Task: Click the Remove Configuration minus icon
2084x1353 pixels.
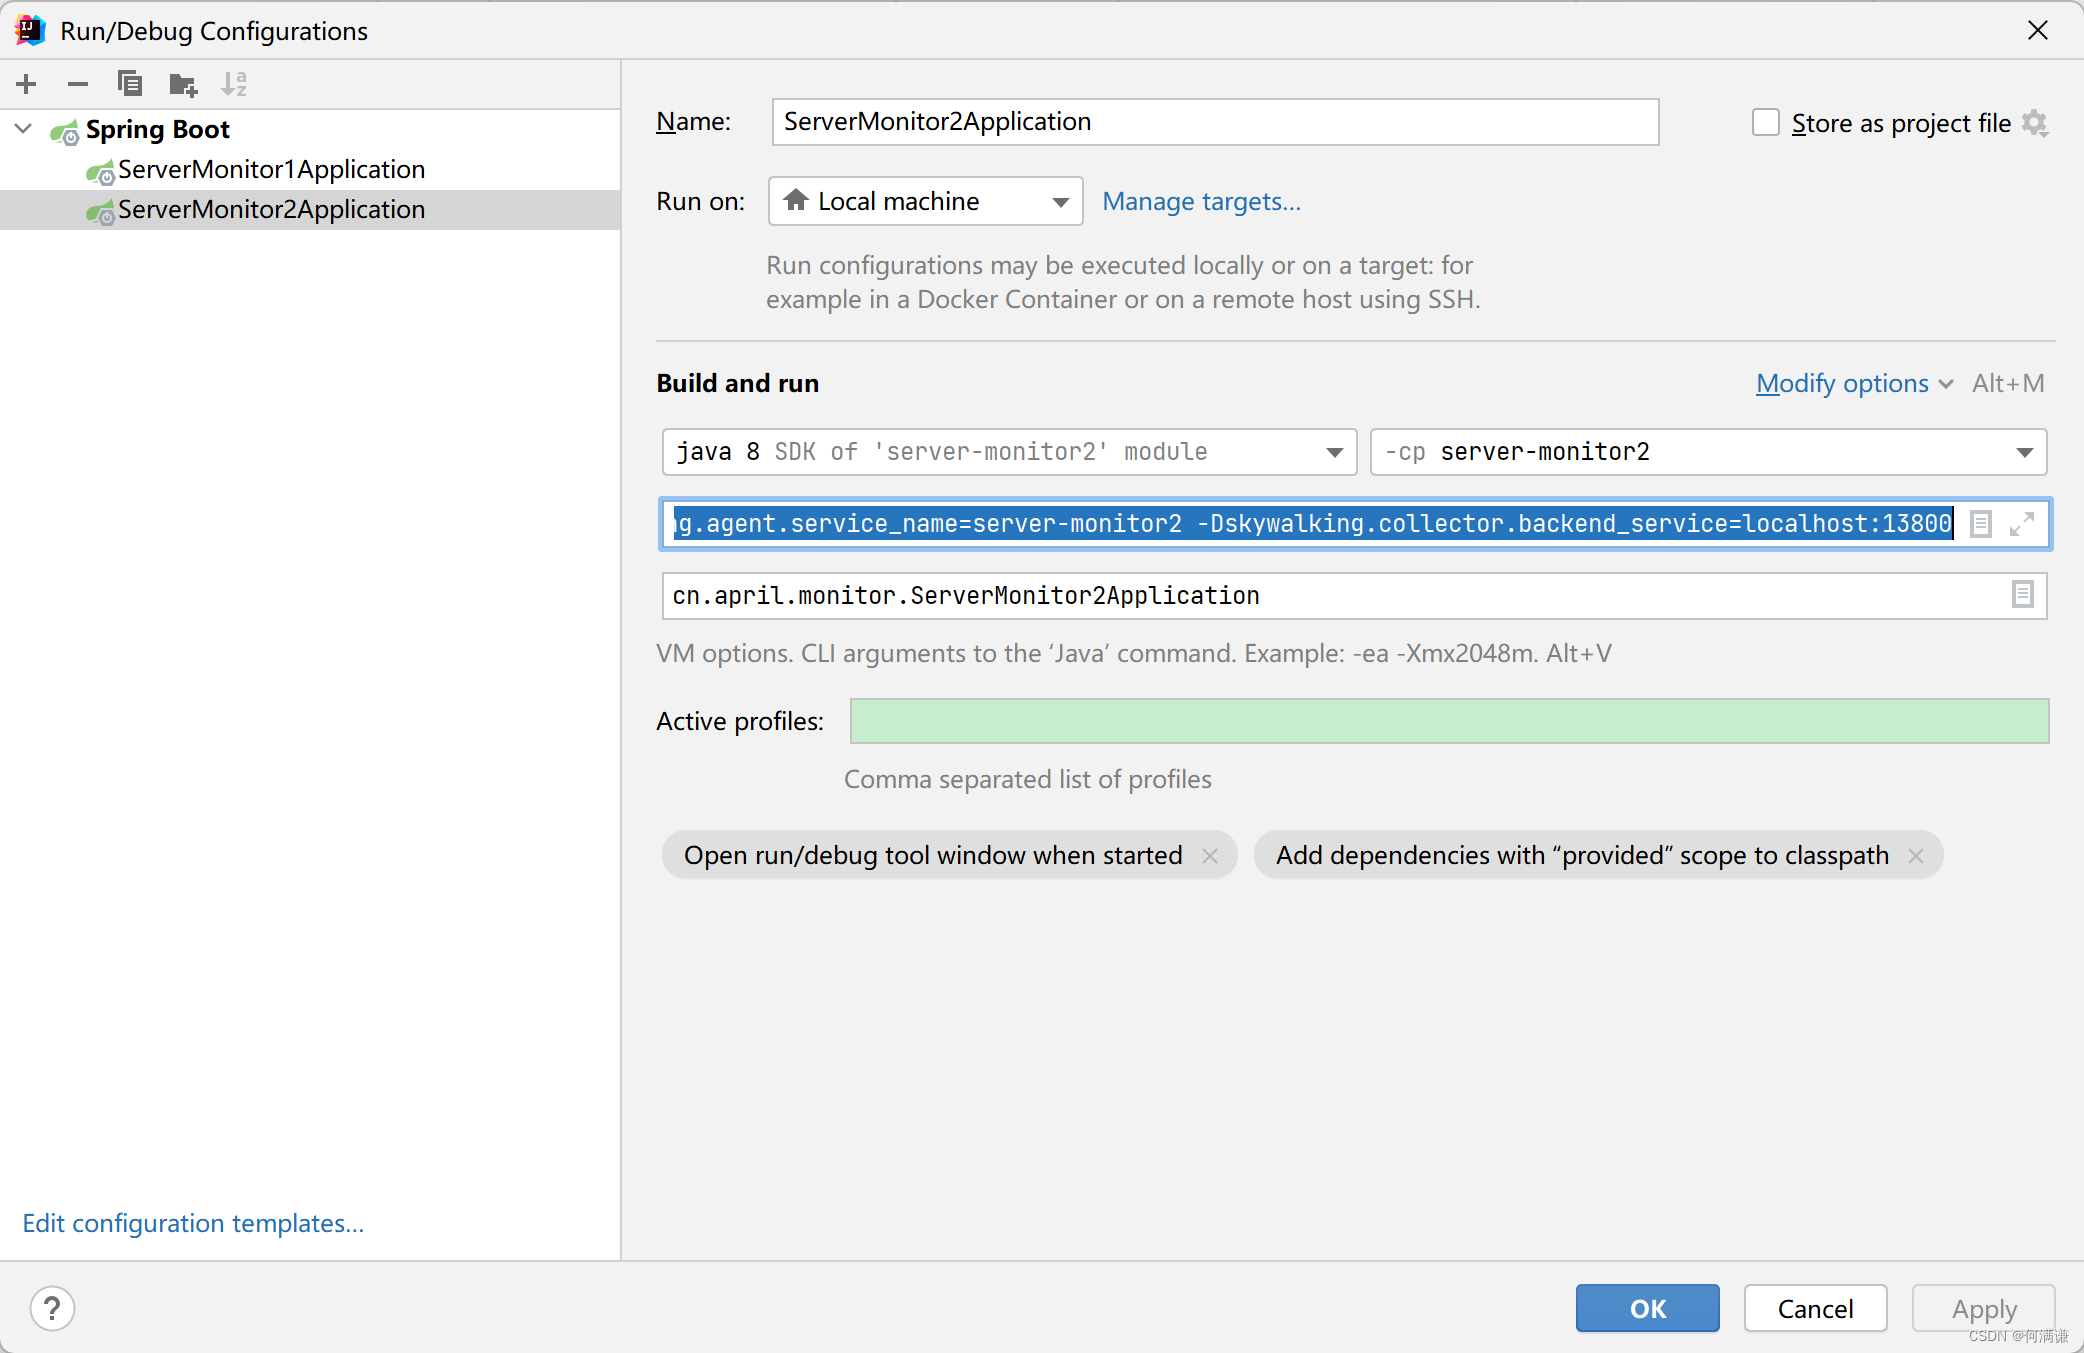Action: (78, 84)
